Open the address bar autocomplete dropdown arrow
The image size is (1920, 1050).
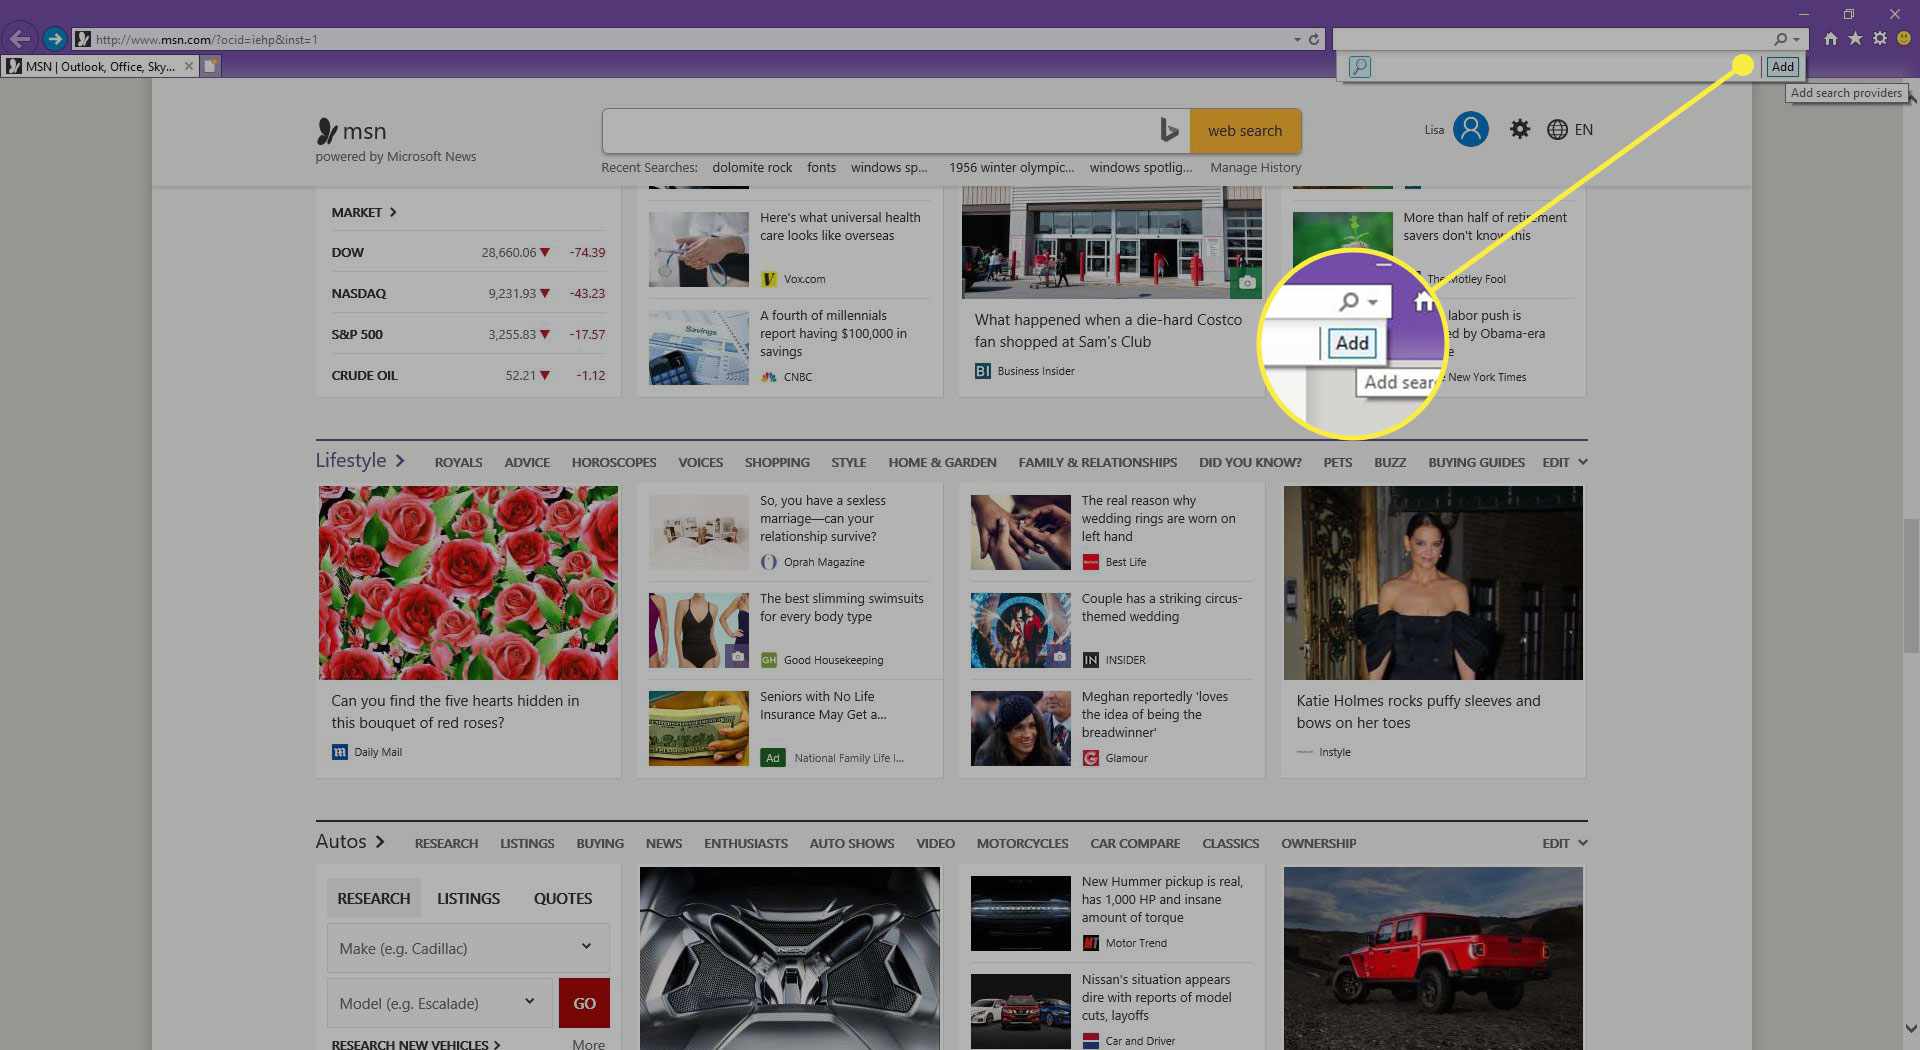[x=1297, y=39]
